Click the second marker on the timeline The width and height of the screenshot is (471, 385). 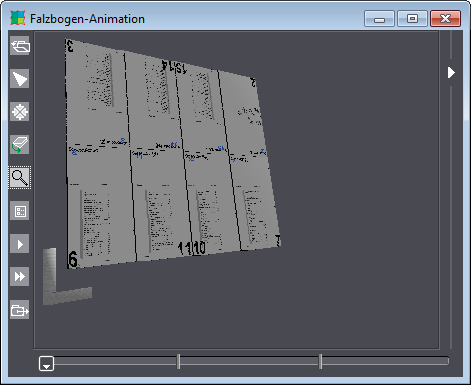click(x=320, y=361)
